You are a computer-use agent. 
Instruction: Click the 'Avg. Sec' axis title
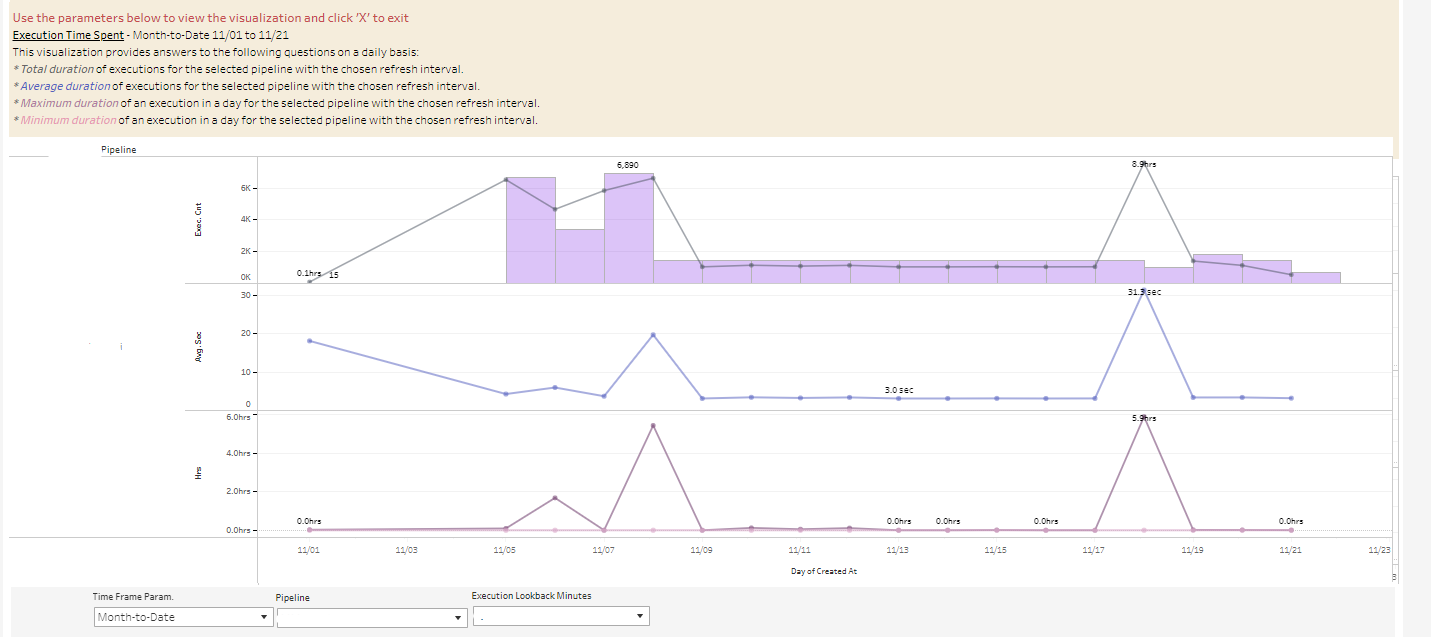pos(198,346)
